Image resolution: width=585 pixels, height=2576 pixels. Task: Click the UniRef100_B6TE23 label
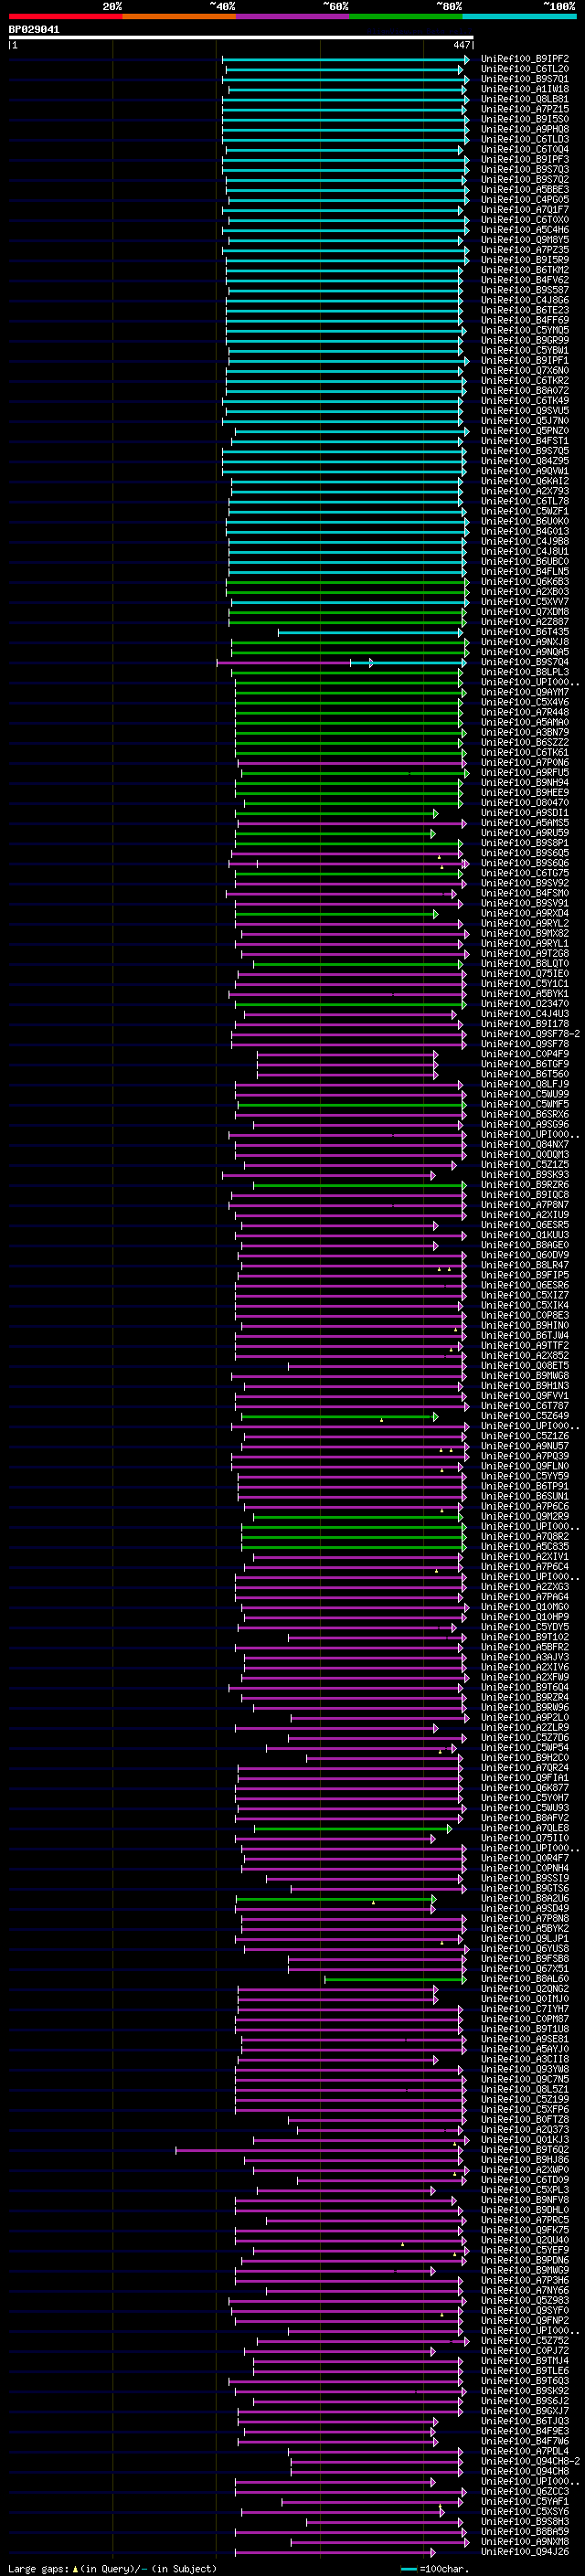pyautogui.click(x=524, y=310)
